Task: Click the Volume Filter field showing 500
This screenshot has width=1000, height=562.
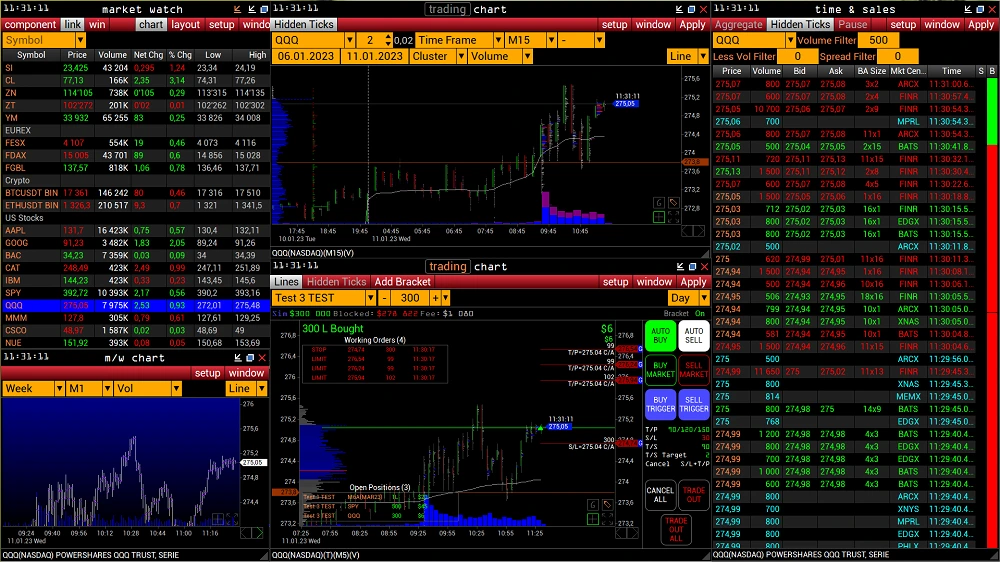Action: (x=878, y=40)
